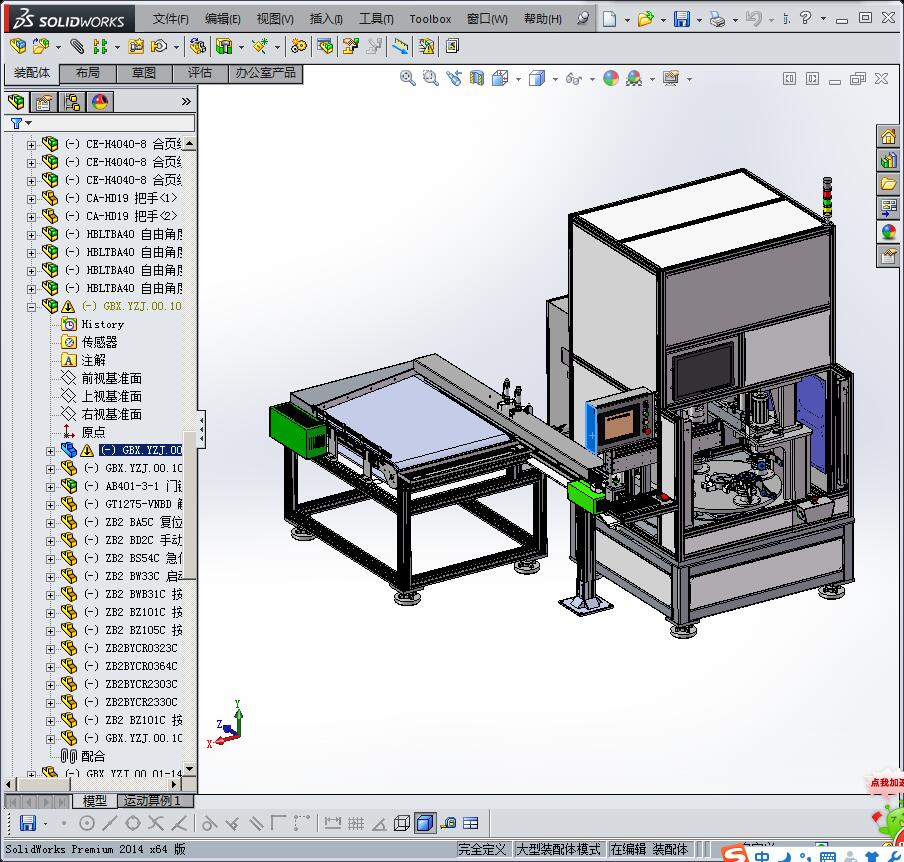Switch to the 评估 tab
The height and width of the screenshot is (862, 904).
[x=200, y=73]
